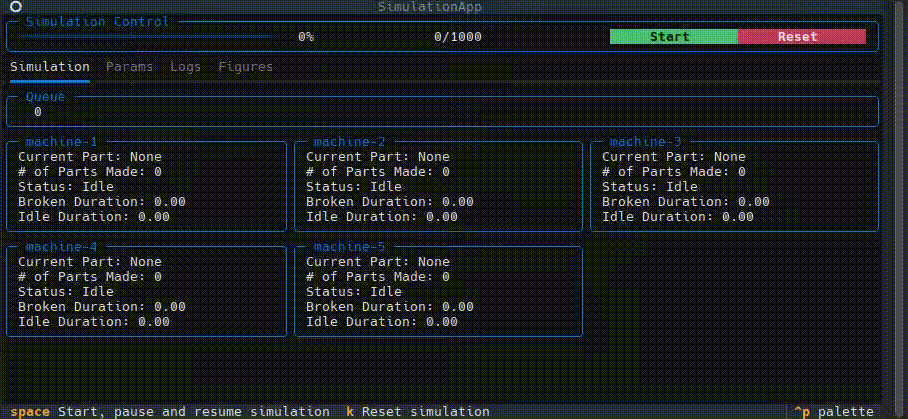Click machine-4 Broken Duration line
This screenshot has width=908, height=419.
pyautogui.click(x=102, y=307)
